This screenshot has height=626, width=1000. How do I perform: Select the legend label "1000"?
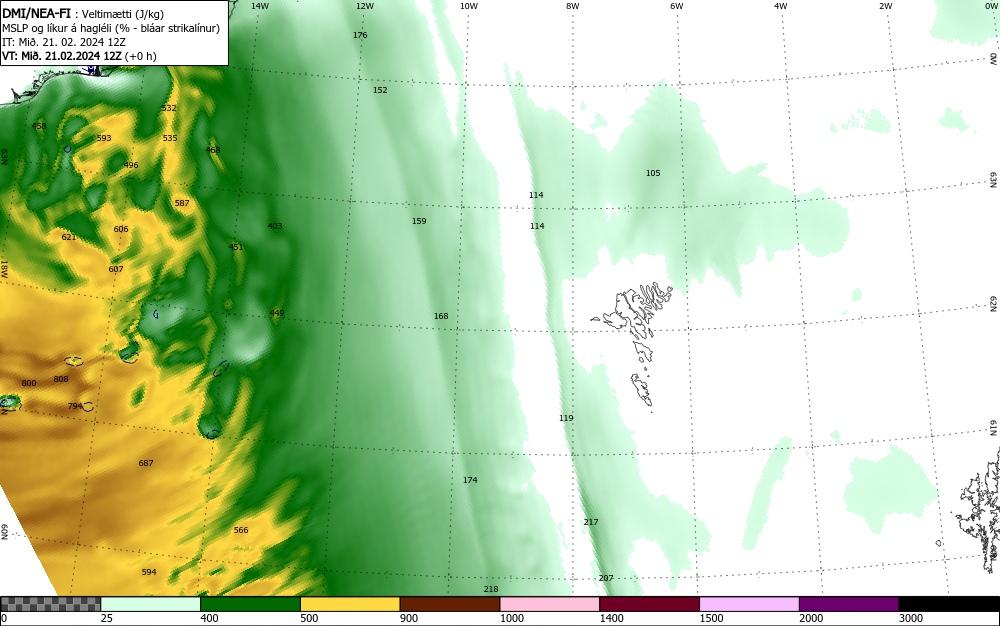pyautogui.click(x=511, y=618)
